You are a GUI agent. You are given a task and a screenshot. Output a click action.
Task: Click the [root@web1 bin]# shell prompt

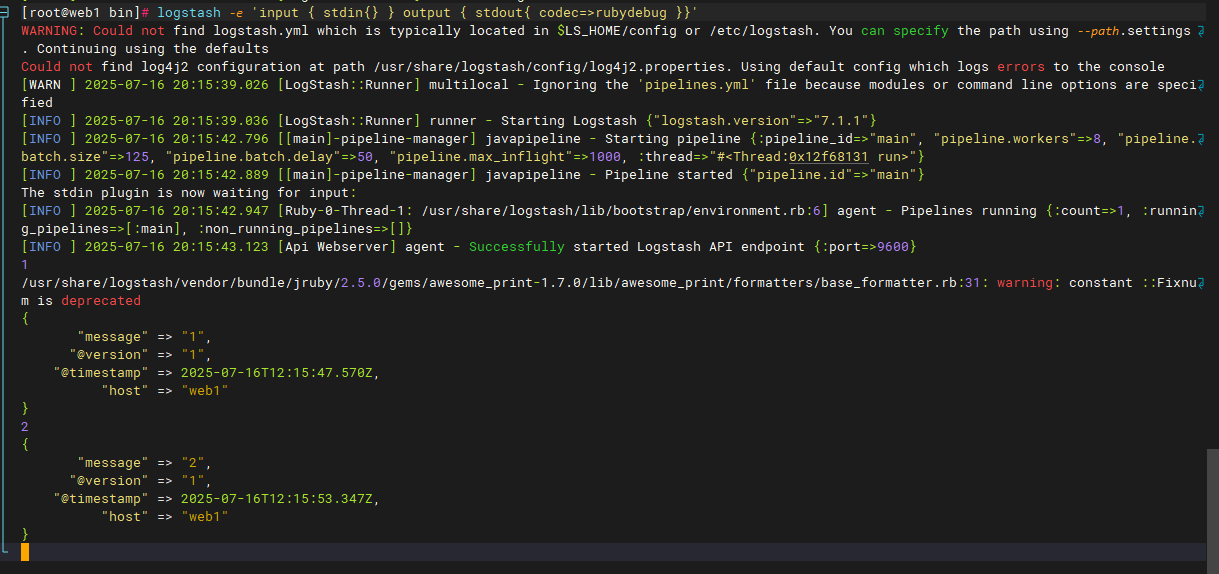tap(85, 12)
